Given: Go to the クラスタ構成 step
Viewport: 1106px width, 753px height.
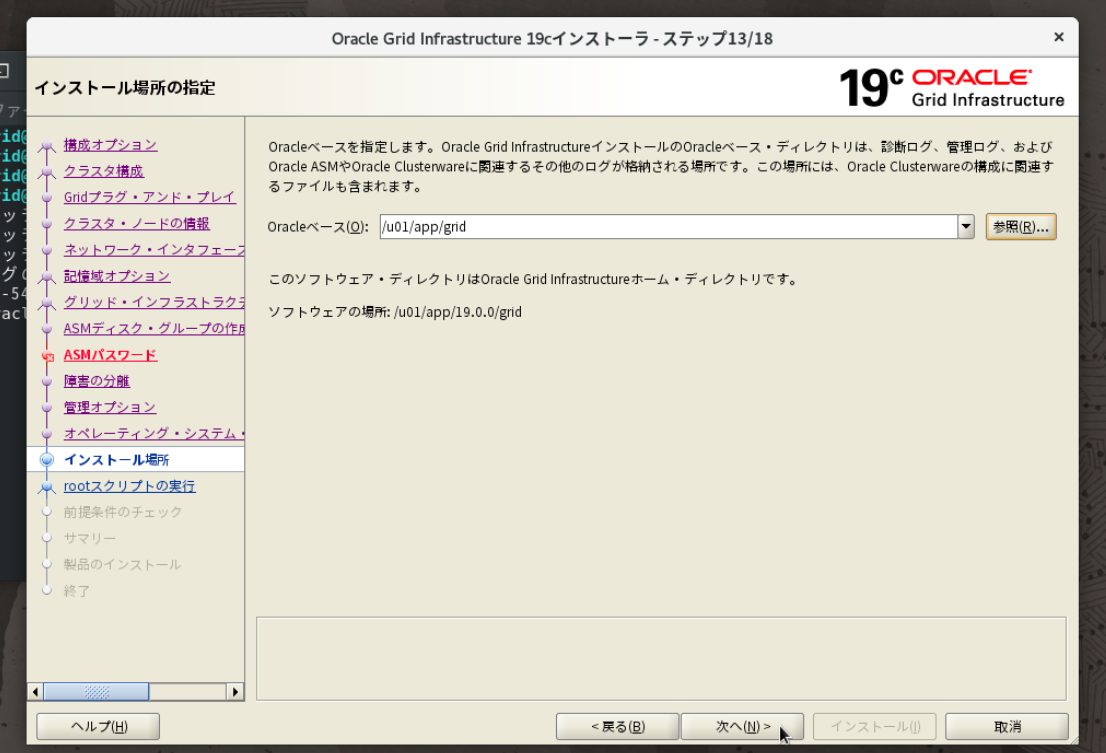Looking at the screenshot, I should click(x=104, y=171).
